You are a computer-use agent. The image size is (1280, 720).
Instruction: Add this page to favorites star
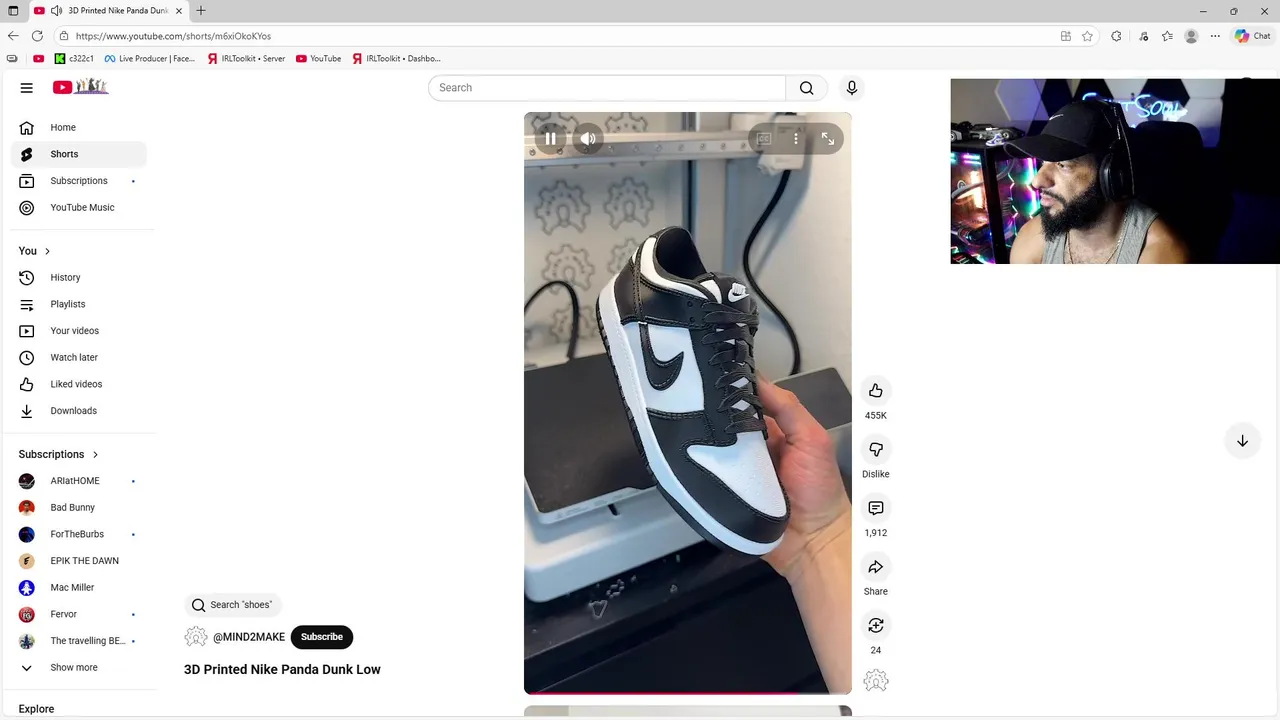[x=1087, y=36]
